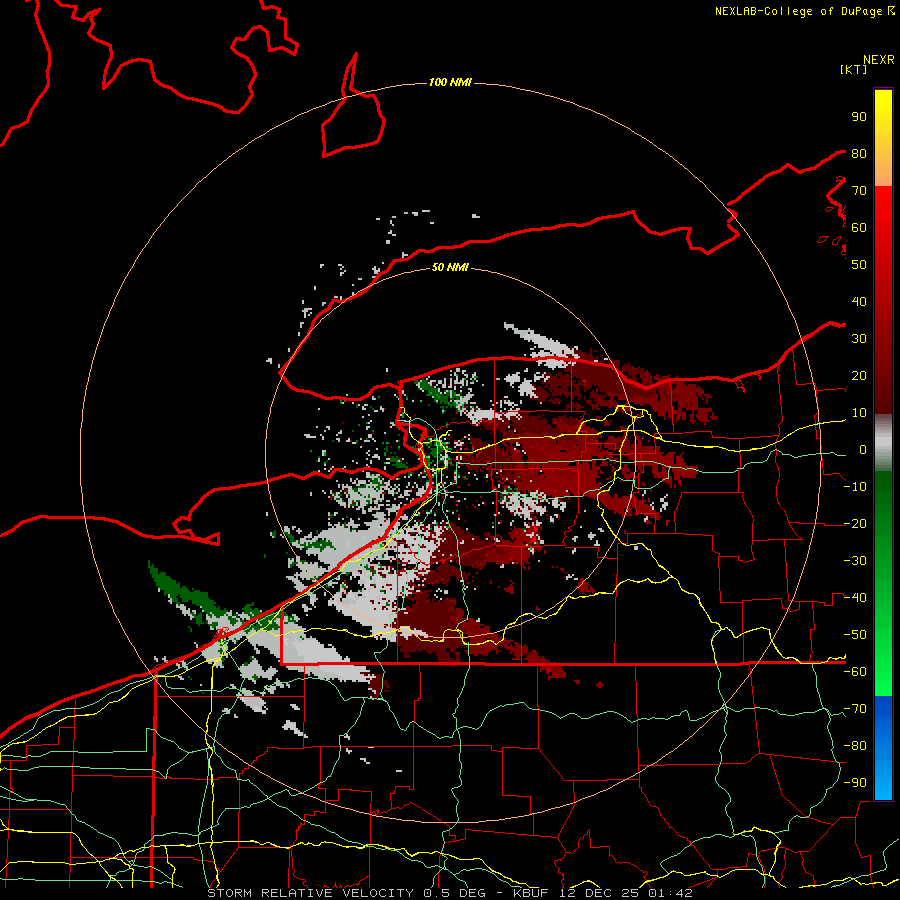Click the bright red colorbar segment near 65
This screenshot has width=900, height=900.
883,210
